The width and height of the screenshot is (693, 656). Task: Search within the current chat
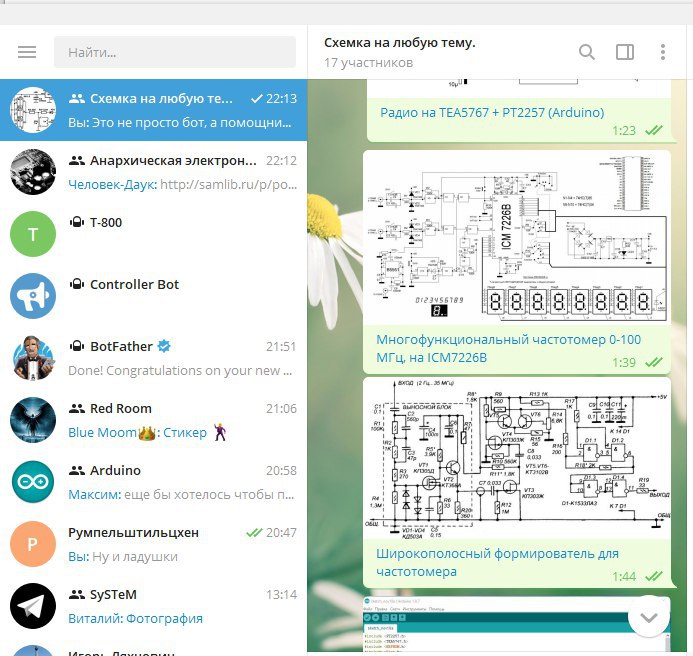[x=586, y=52]
